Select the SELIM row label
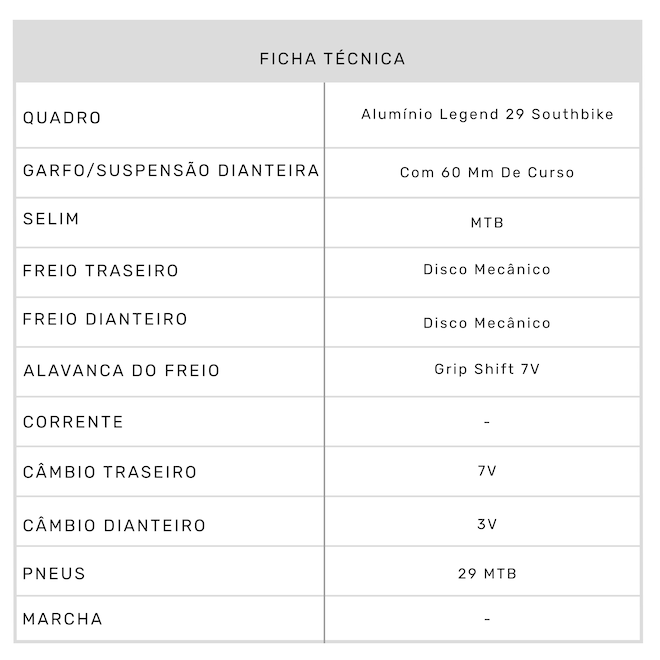Screen dimensions: 660x660 (x=51, y=219)
